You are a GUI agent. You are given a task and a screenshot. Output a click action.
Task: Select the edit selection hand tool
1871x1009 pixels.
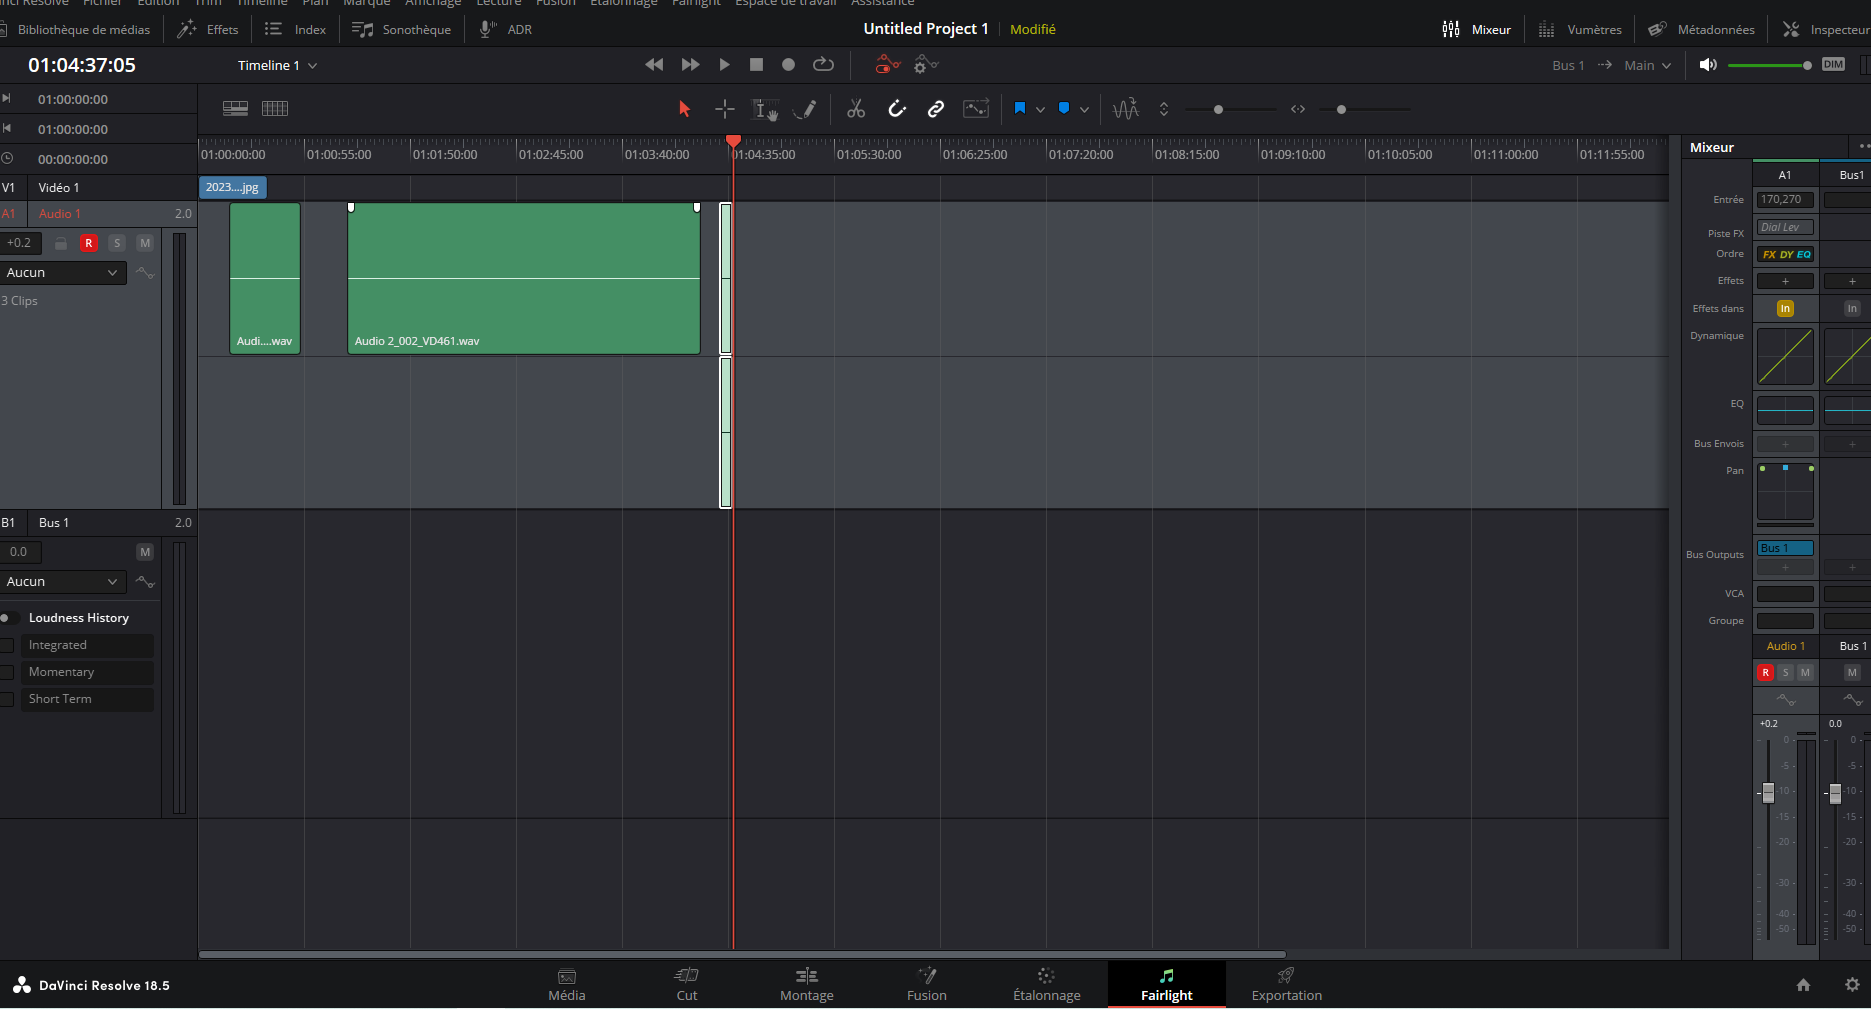click(765, 109)
